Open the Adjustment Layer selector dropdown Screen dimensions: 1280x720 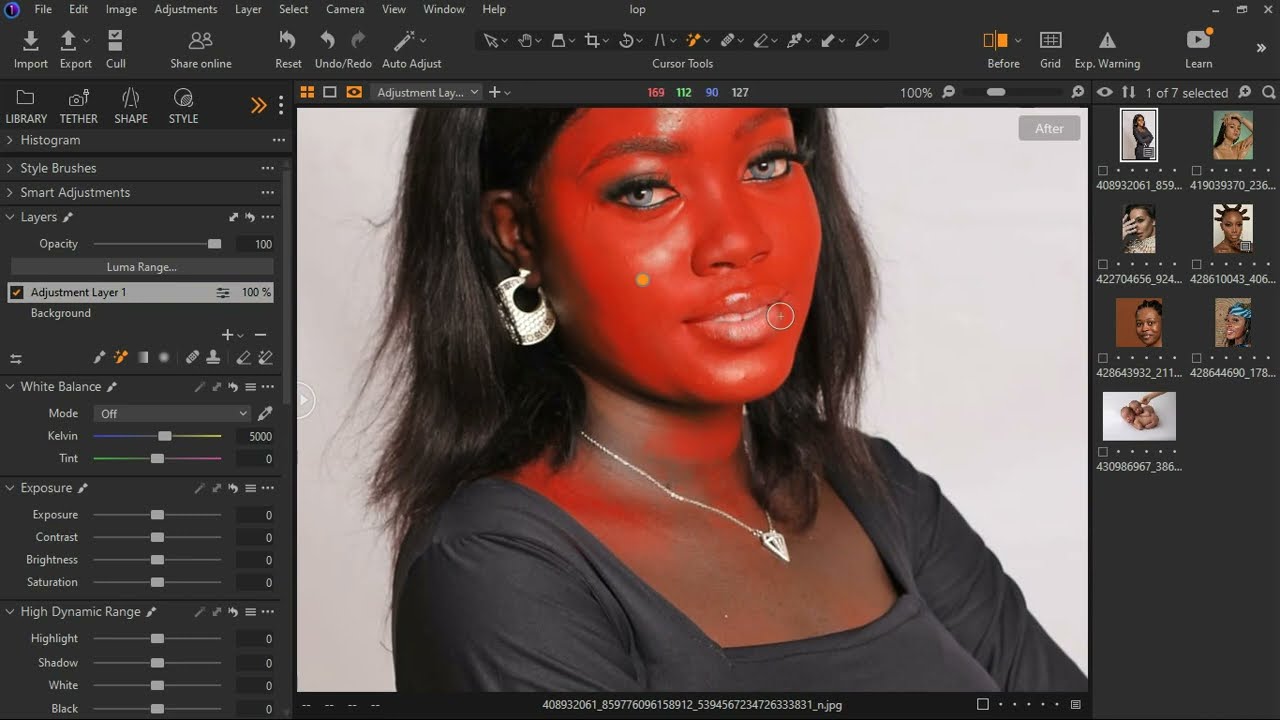click(427, 92)
